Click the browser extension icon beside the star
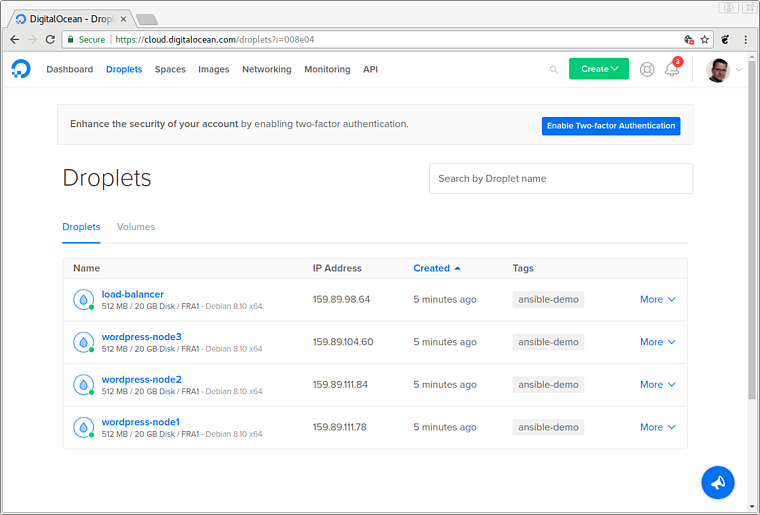 pos(725,40)
